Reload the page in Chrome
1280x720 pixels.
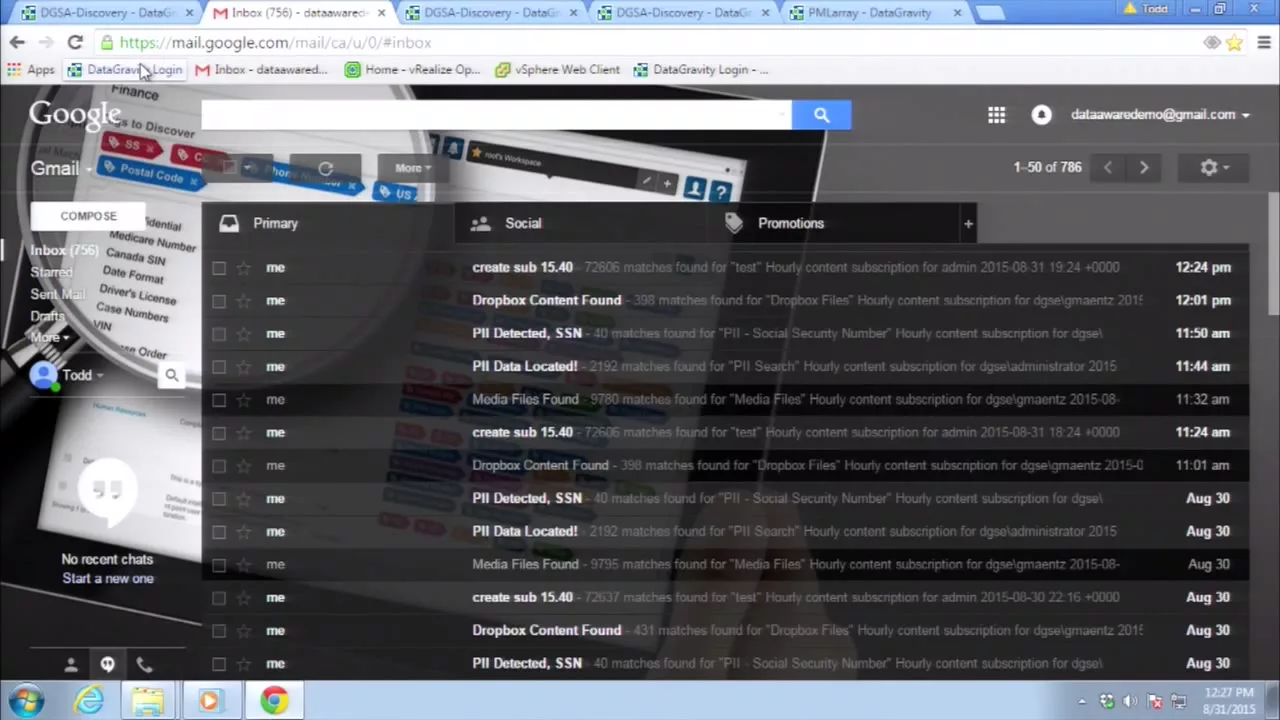(75, 42)
